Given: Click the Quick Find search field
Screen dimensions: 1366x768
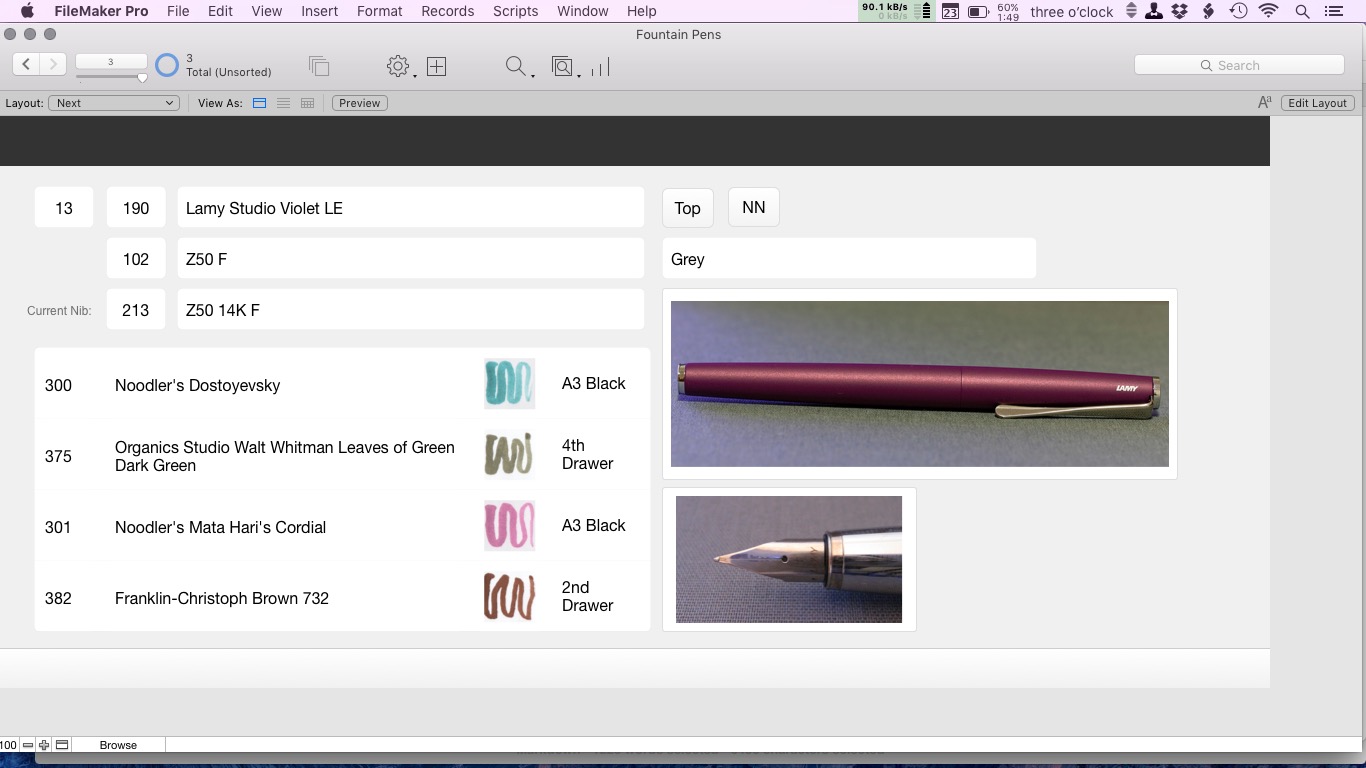Looking at the screenshot, I should pyautogui.click(x=1239, y=65).
